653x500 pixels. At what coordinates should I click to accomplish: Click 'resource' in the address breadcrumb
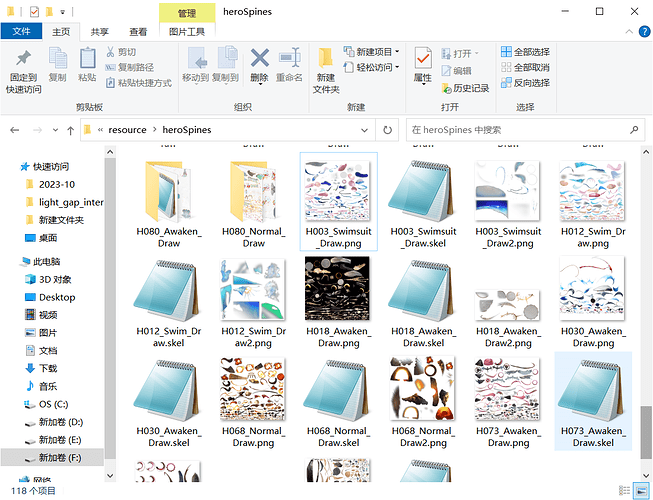pyautogui.click(x=127, y=130)
